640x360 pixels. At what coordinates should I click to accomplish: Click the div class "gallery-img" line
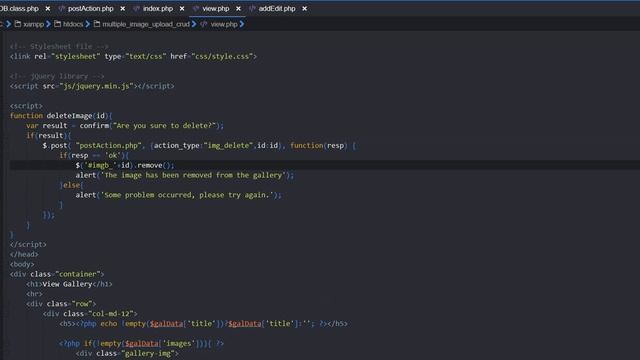127,353
